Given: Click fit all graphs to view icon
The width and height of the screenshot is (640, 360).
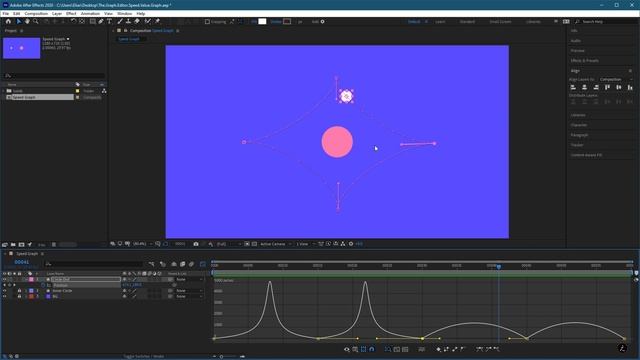Looking at the screenshot, I should click(x=405, y=349).
